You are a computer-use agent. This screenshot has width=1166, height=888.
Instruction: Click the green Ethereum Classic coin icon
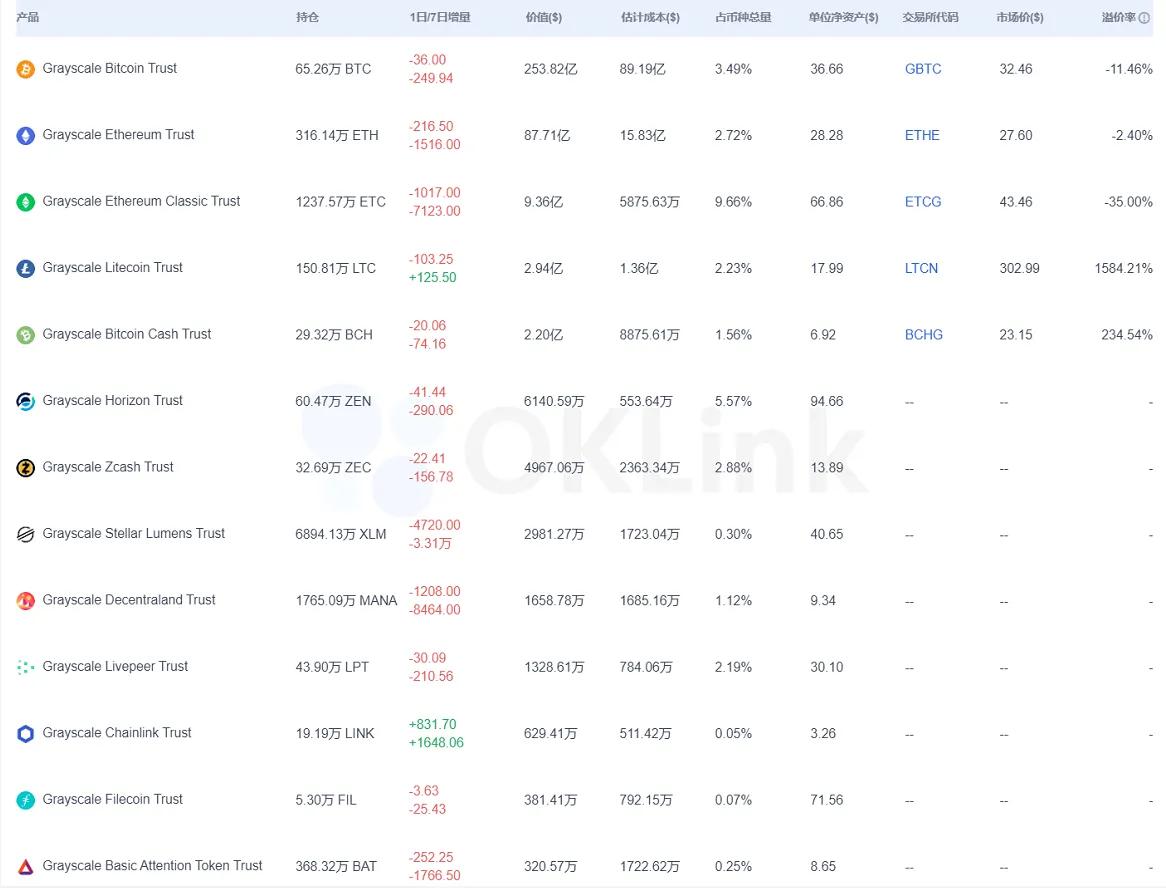[x=25, y=202]
